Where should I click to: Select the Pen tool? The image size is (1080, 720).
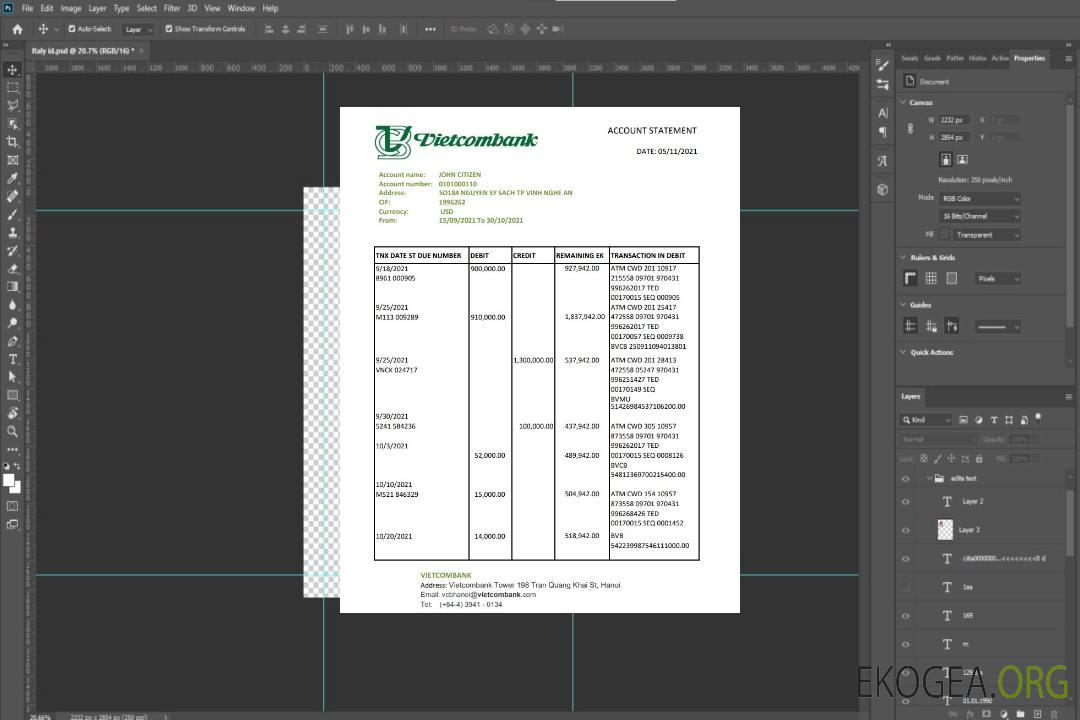point(12,341)
